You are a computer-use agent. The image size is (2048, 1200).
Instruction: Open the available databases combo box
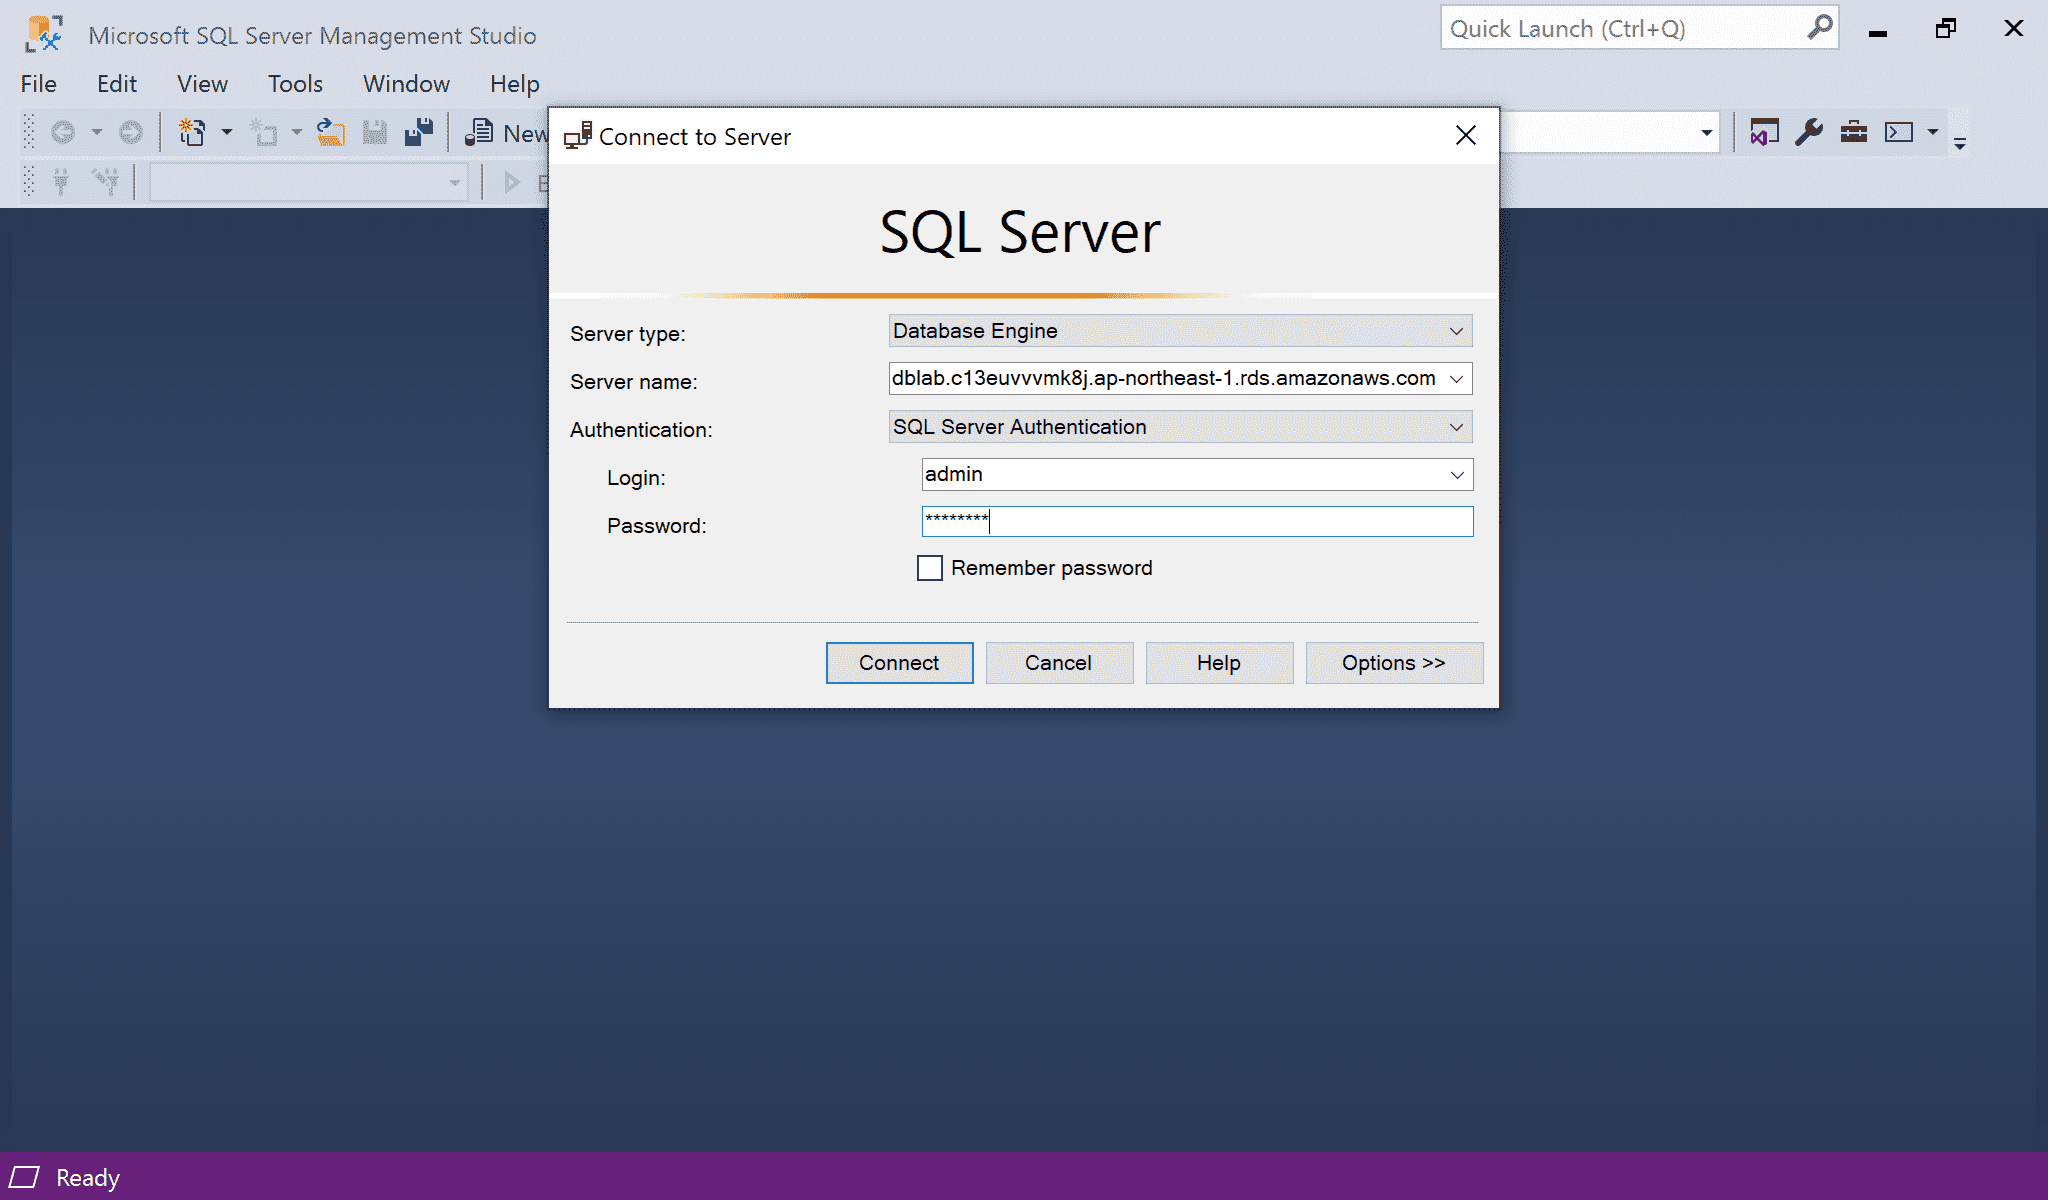pos(308,182)
